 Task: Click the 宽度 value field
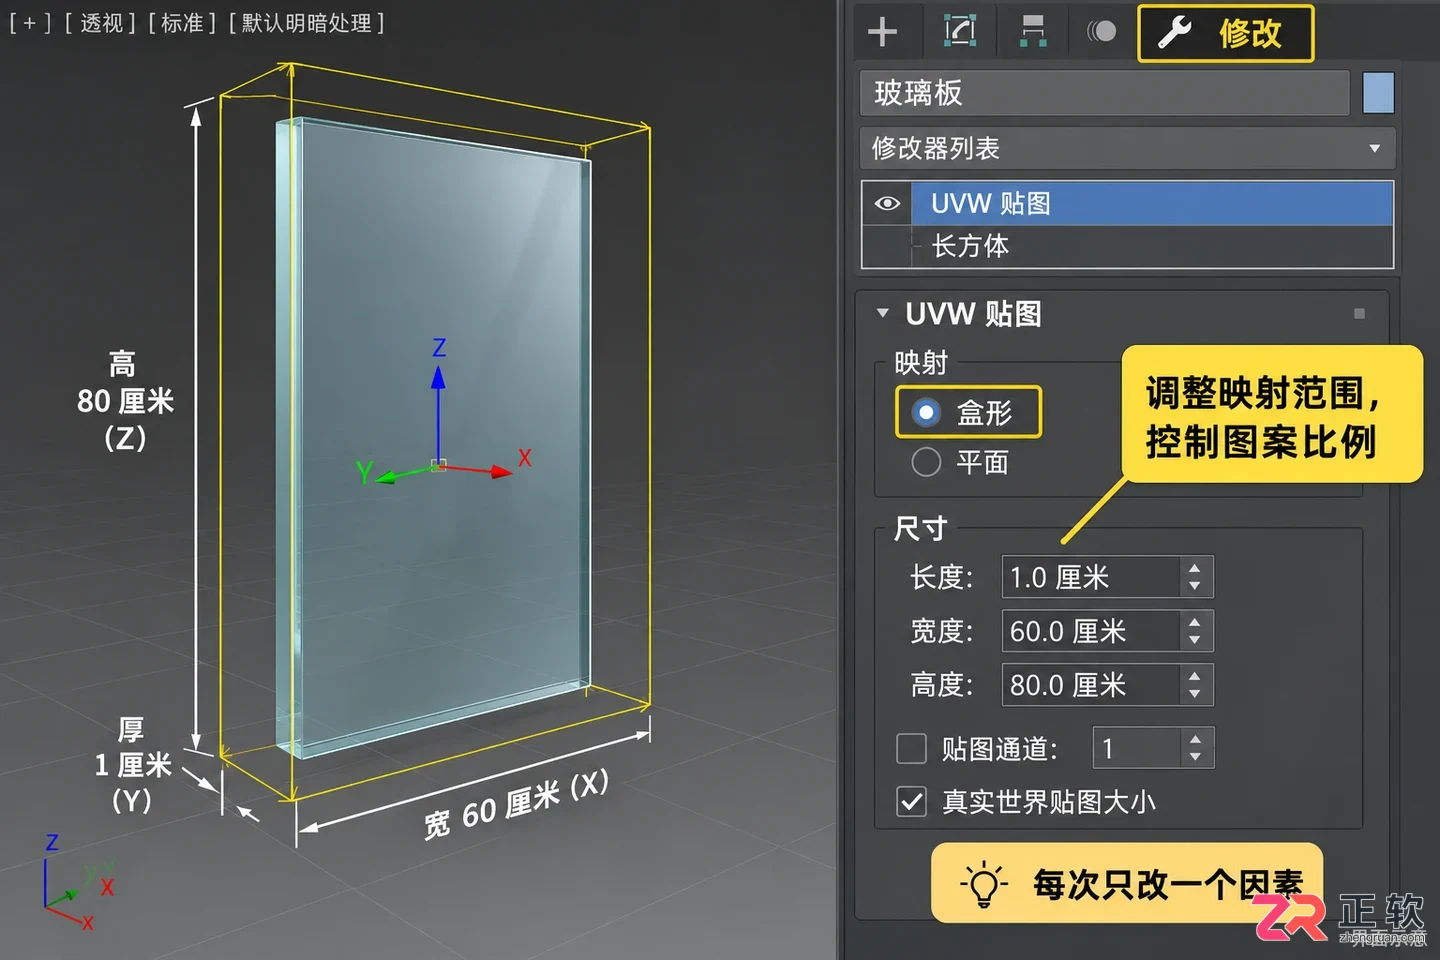1090,631
